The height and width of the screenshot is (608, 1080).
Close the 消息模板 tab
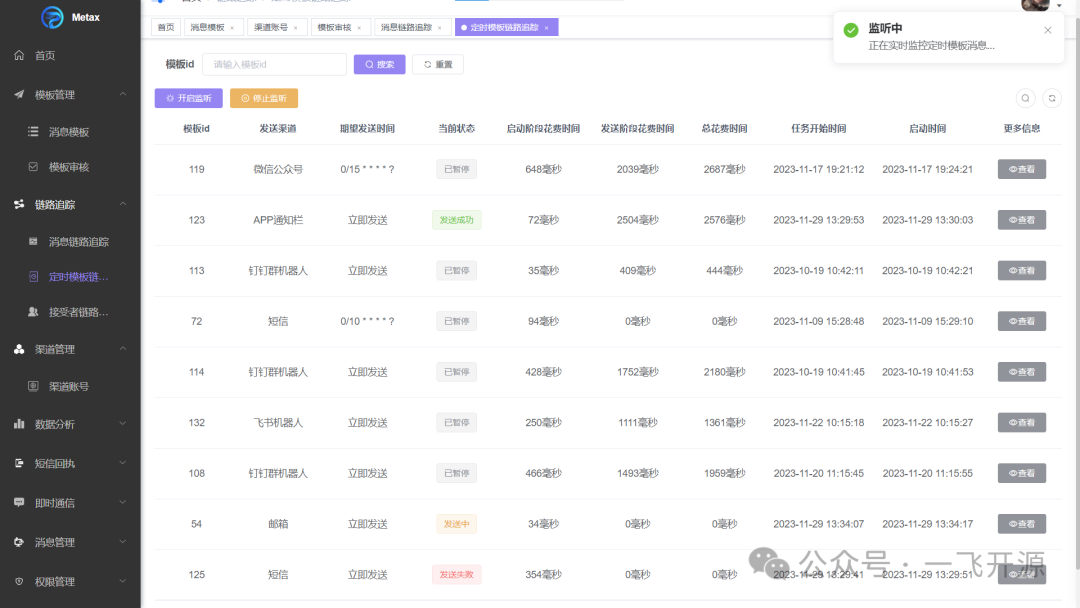(232, 28)
